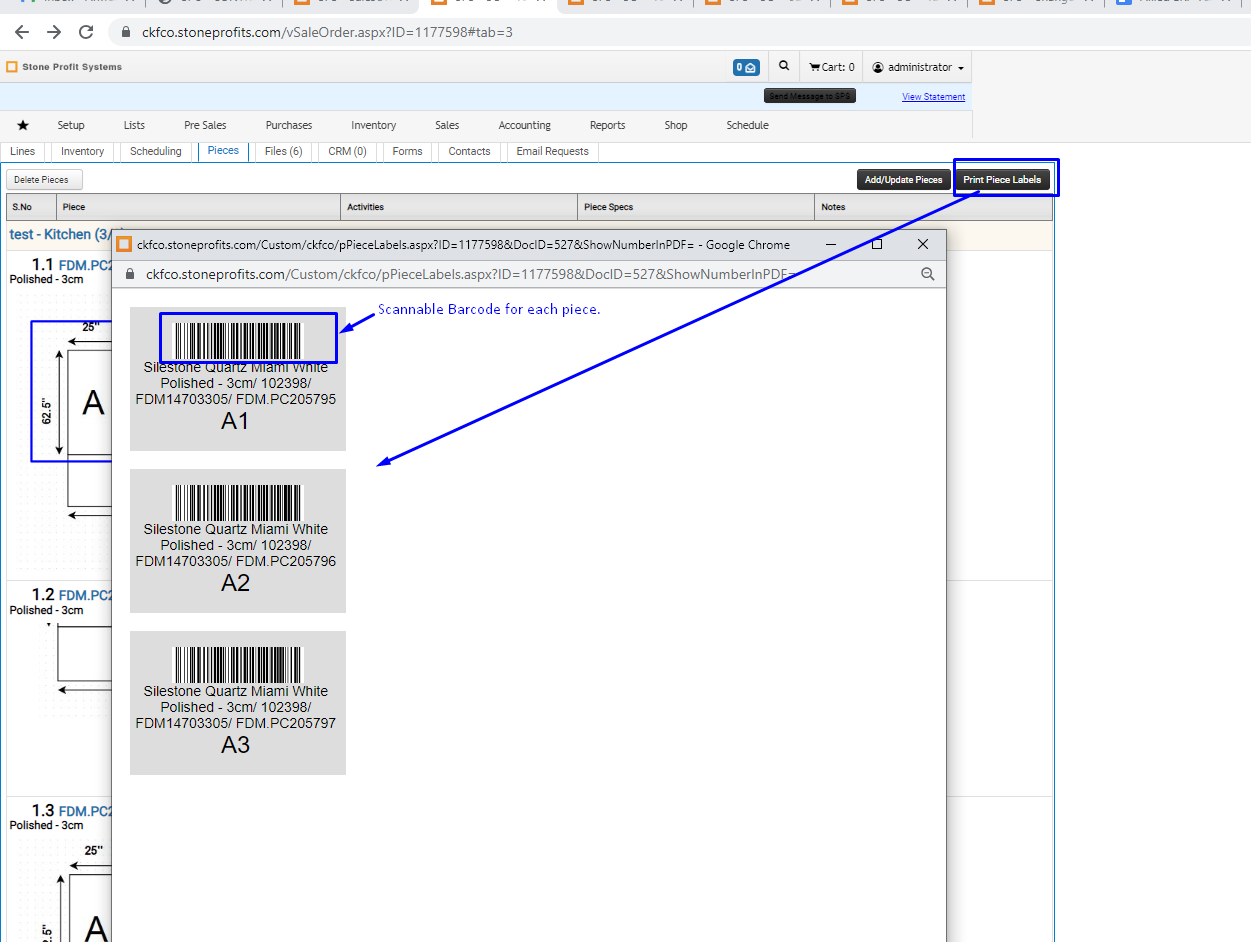Open the Shop menu
The height and width of the screenshot is (942, 1251).
point(676,125)
